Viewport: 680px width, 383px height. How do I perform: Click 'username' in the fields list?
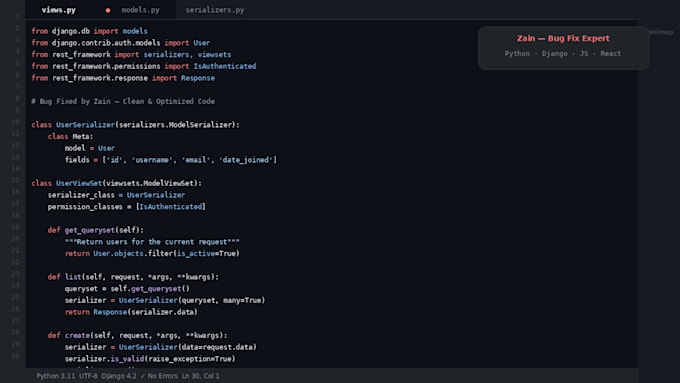click(151, 160)
